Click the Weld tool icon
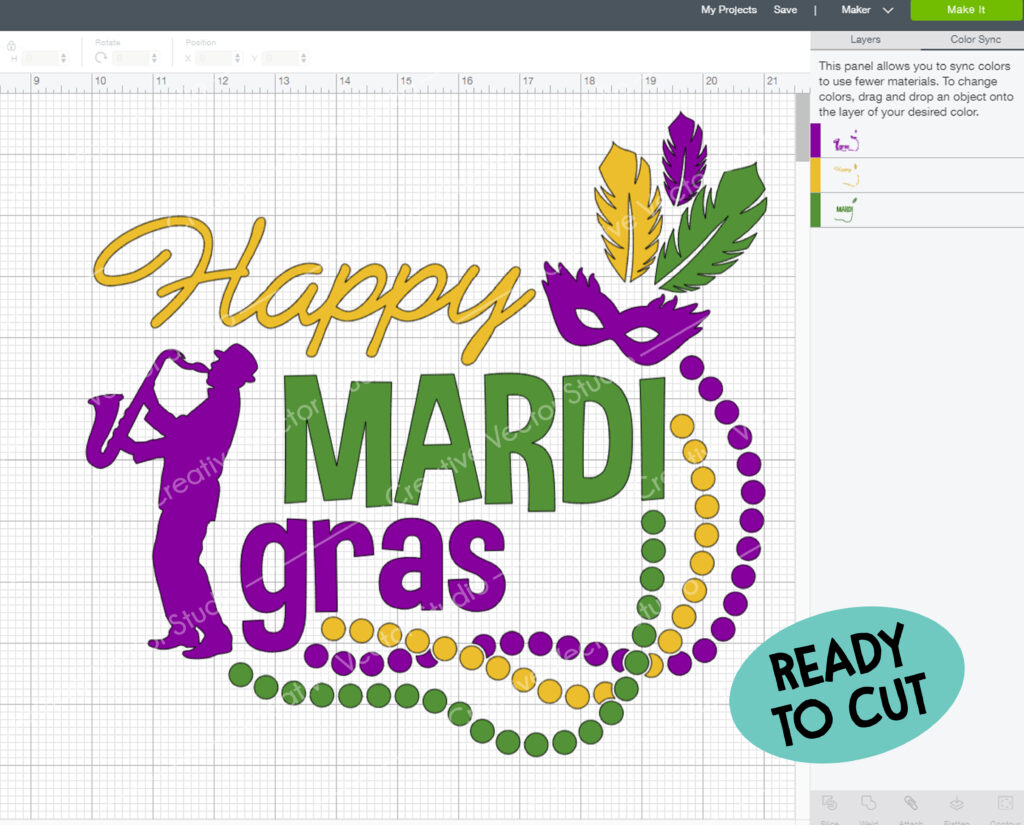The width and height of the screenshot is (1024, 825). [869, 803]
